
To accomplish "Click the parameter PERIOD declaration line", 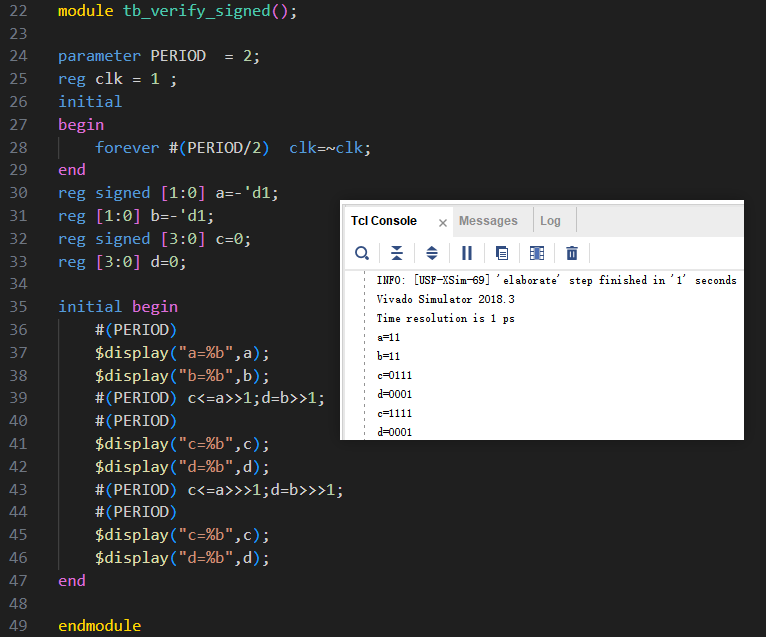I will coord(158,56).
